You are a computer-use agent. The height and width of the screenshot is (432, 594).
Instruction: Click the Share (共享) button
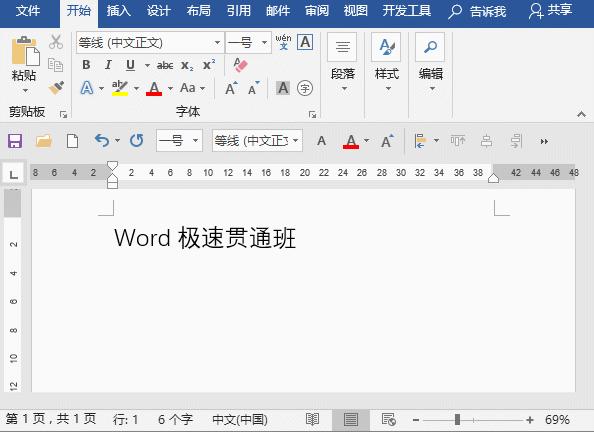tap(550, 11)
